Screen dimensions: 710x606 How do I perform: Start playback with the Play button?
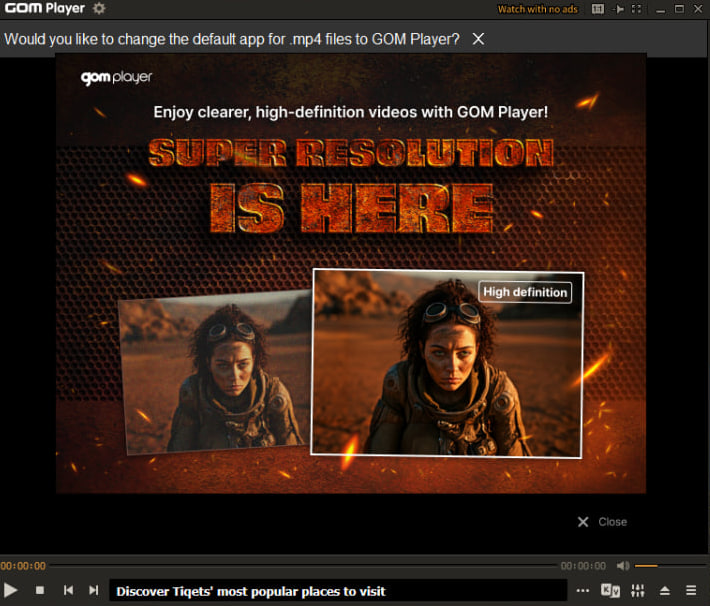pos(10,591)
